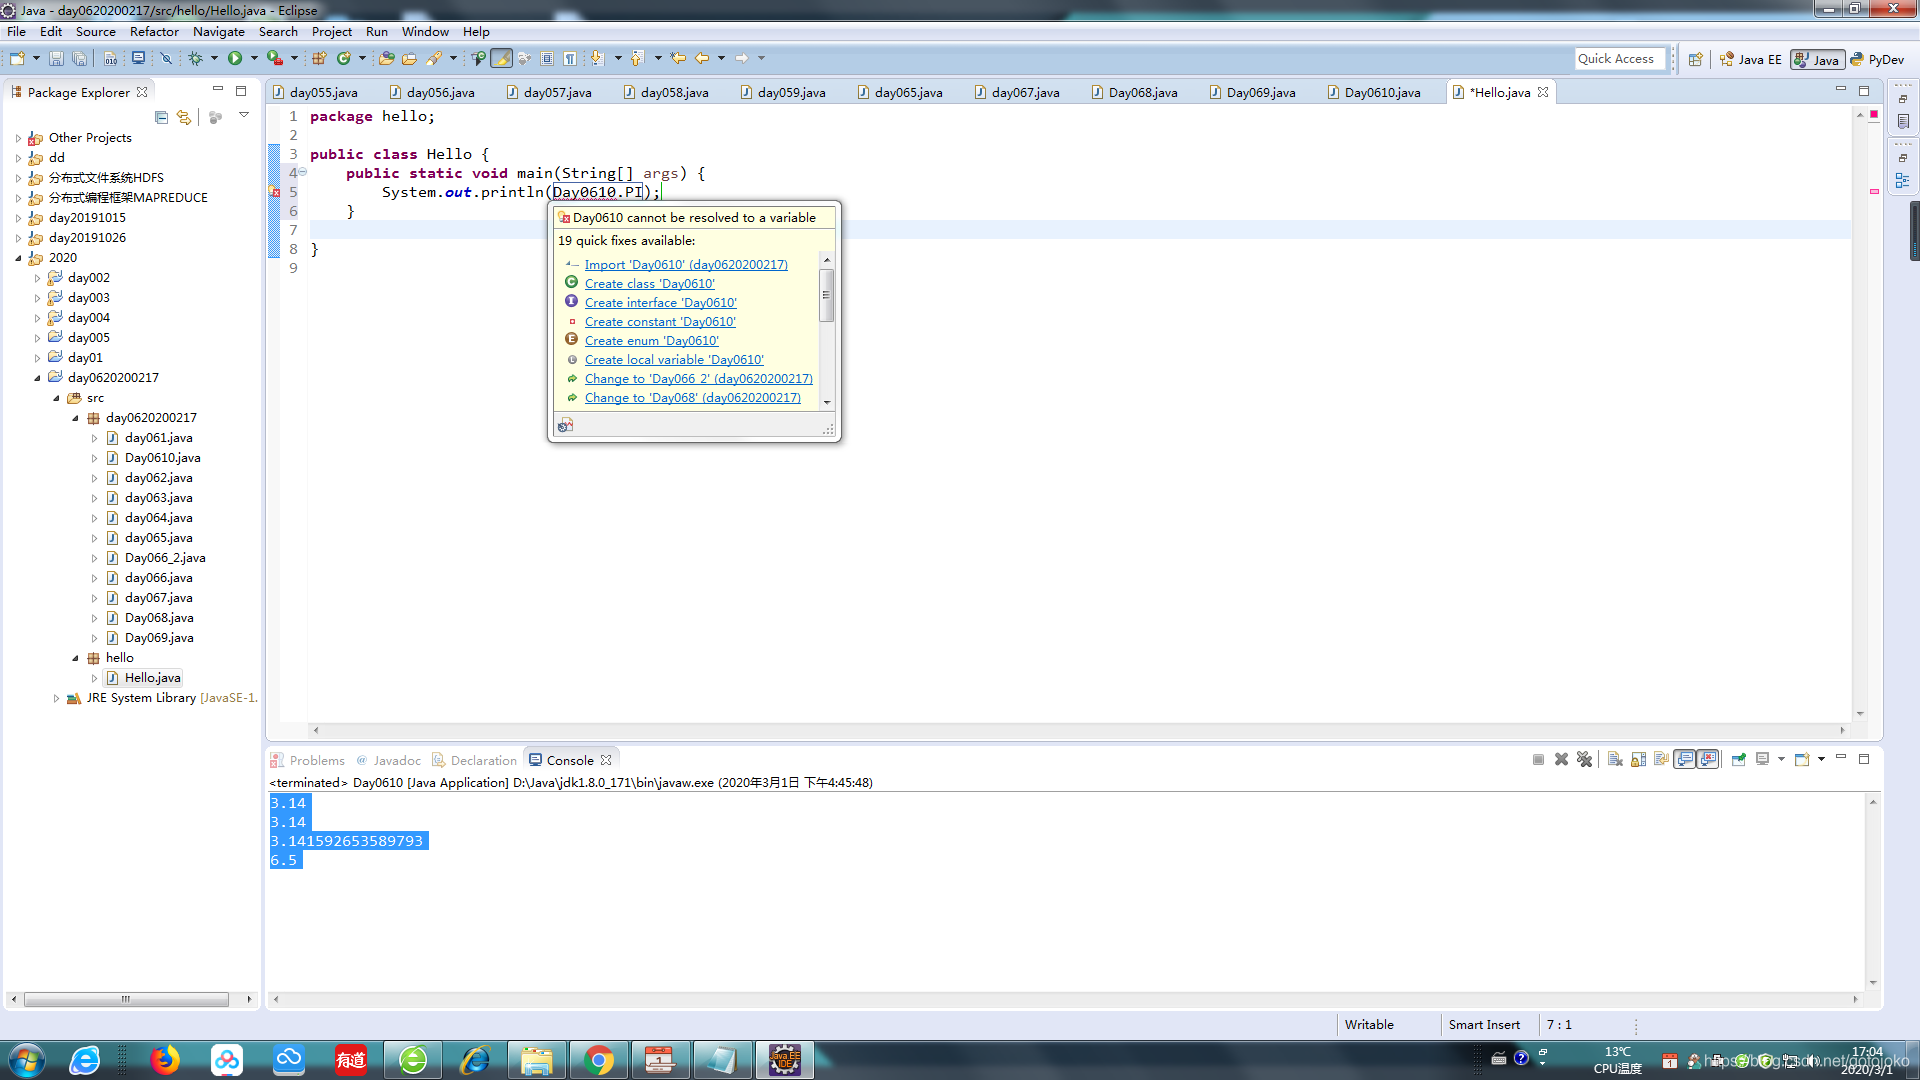Click Create interface 'Day0610' quick fix

click(660, 303)
